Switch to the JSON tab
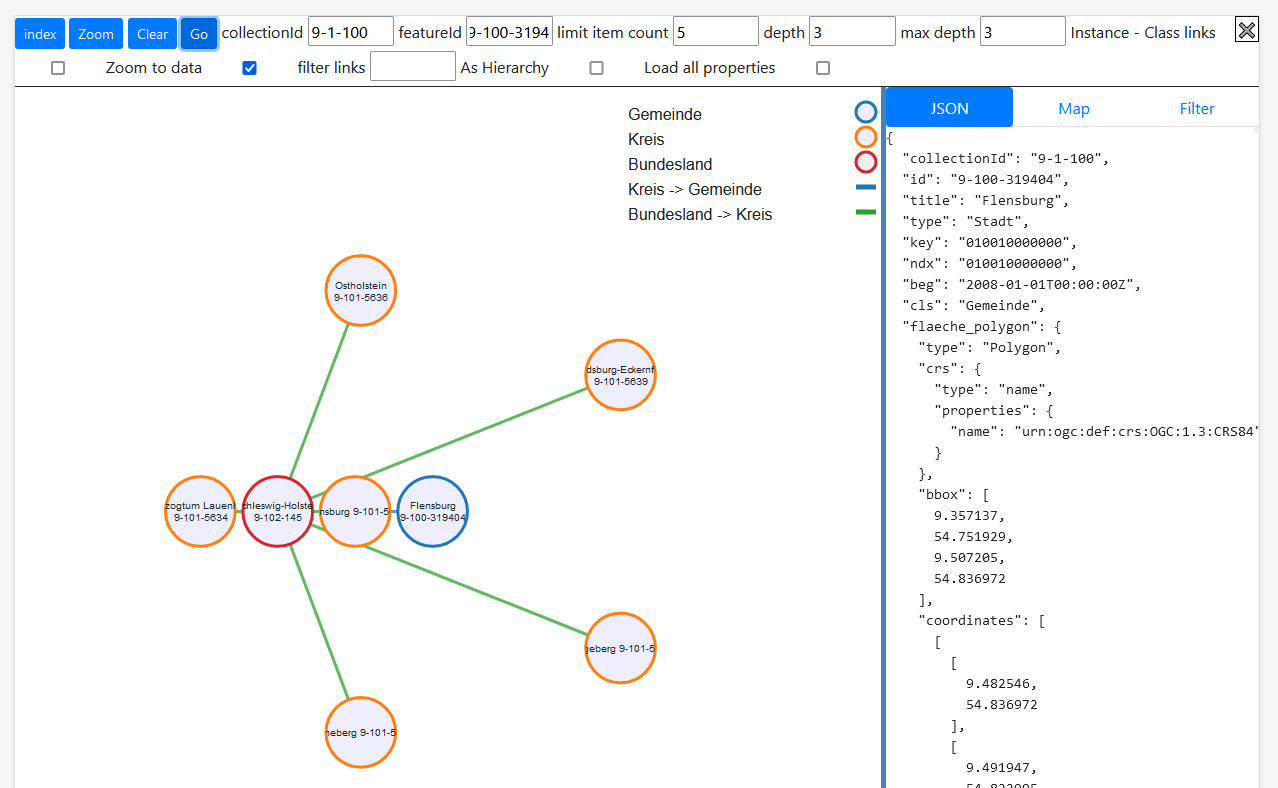Image resolution: width=1278 pixels, height=788 pixels. pos(949,108)
